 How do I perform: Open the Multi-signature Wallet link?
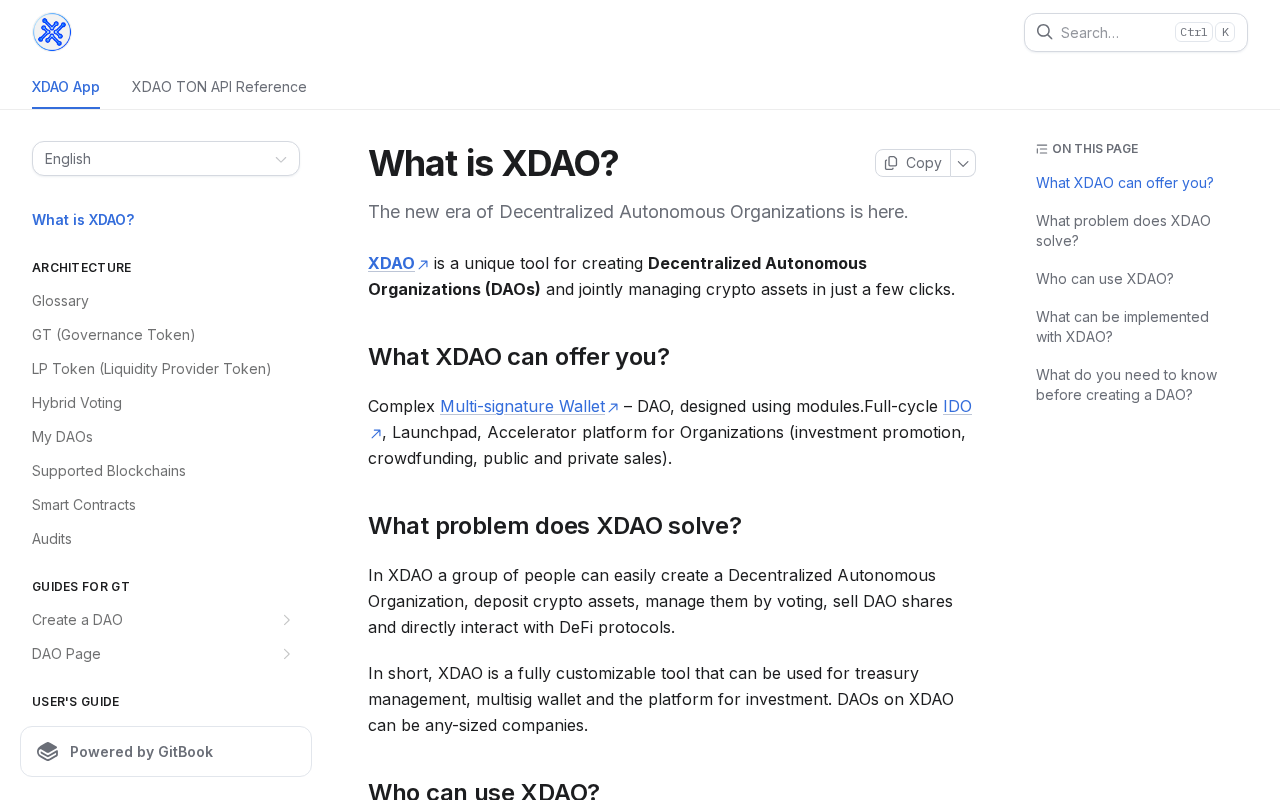click(530, 406)
